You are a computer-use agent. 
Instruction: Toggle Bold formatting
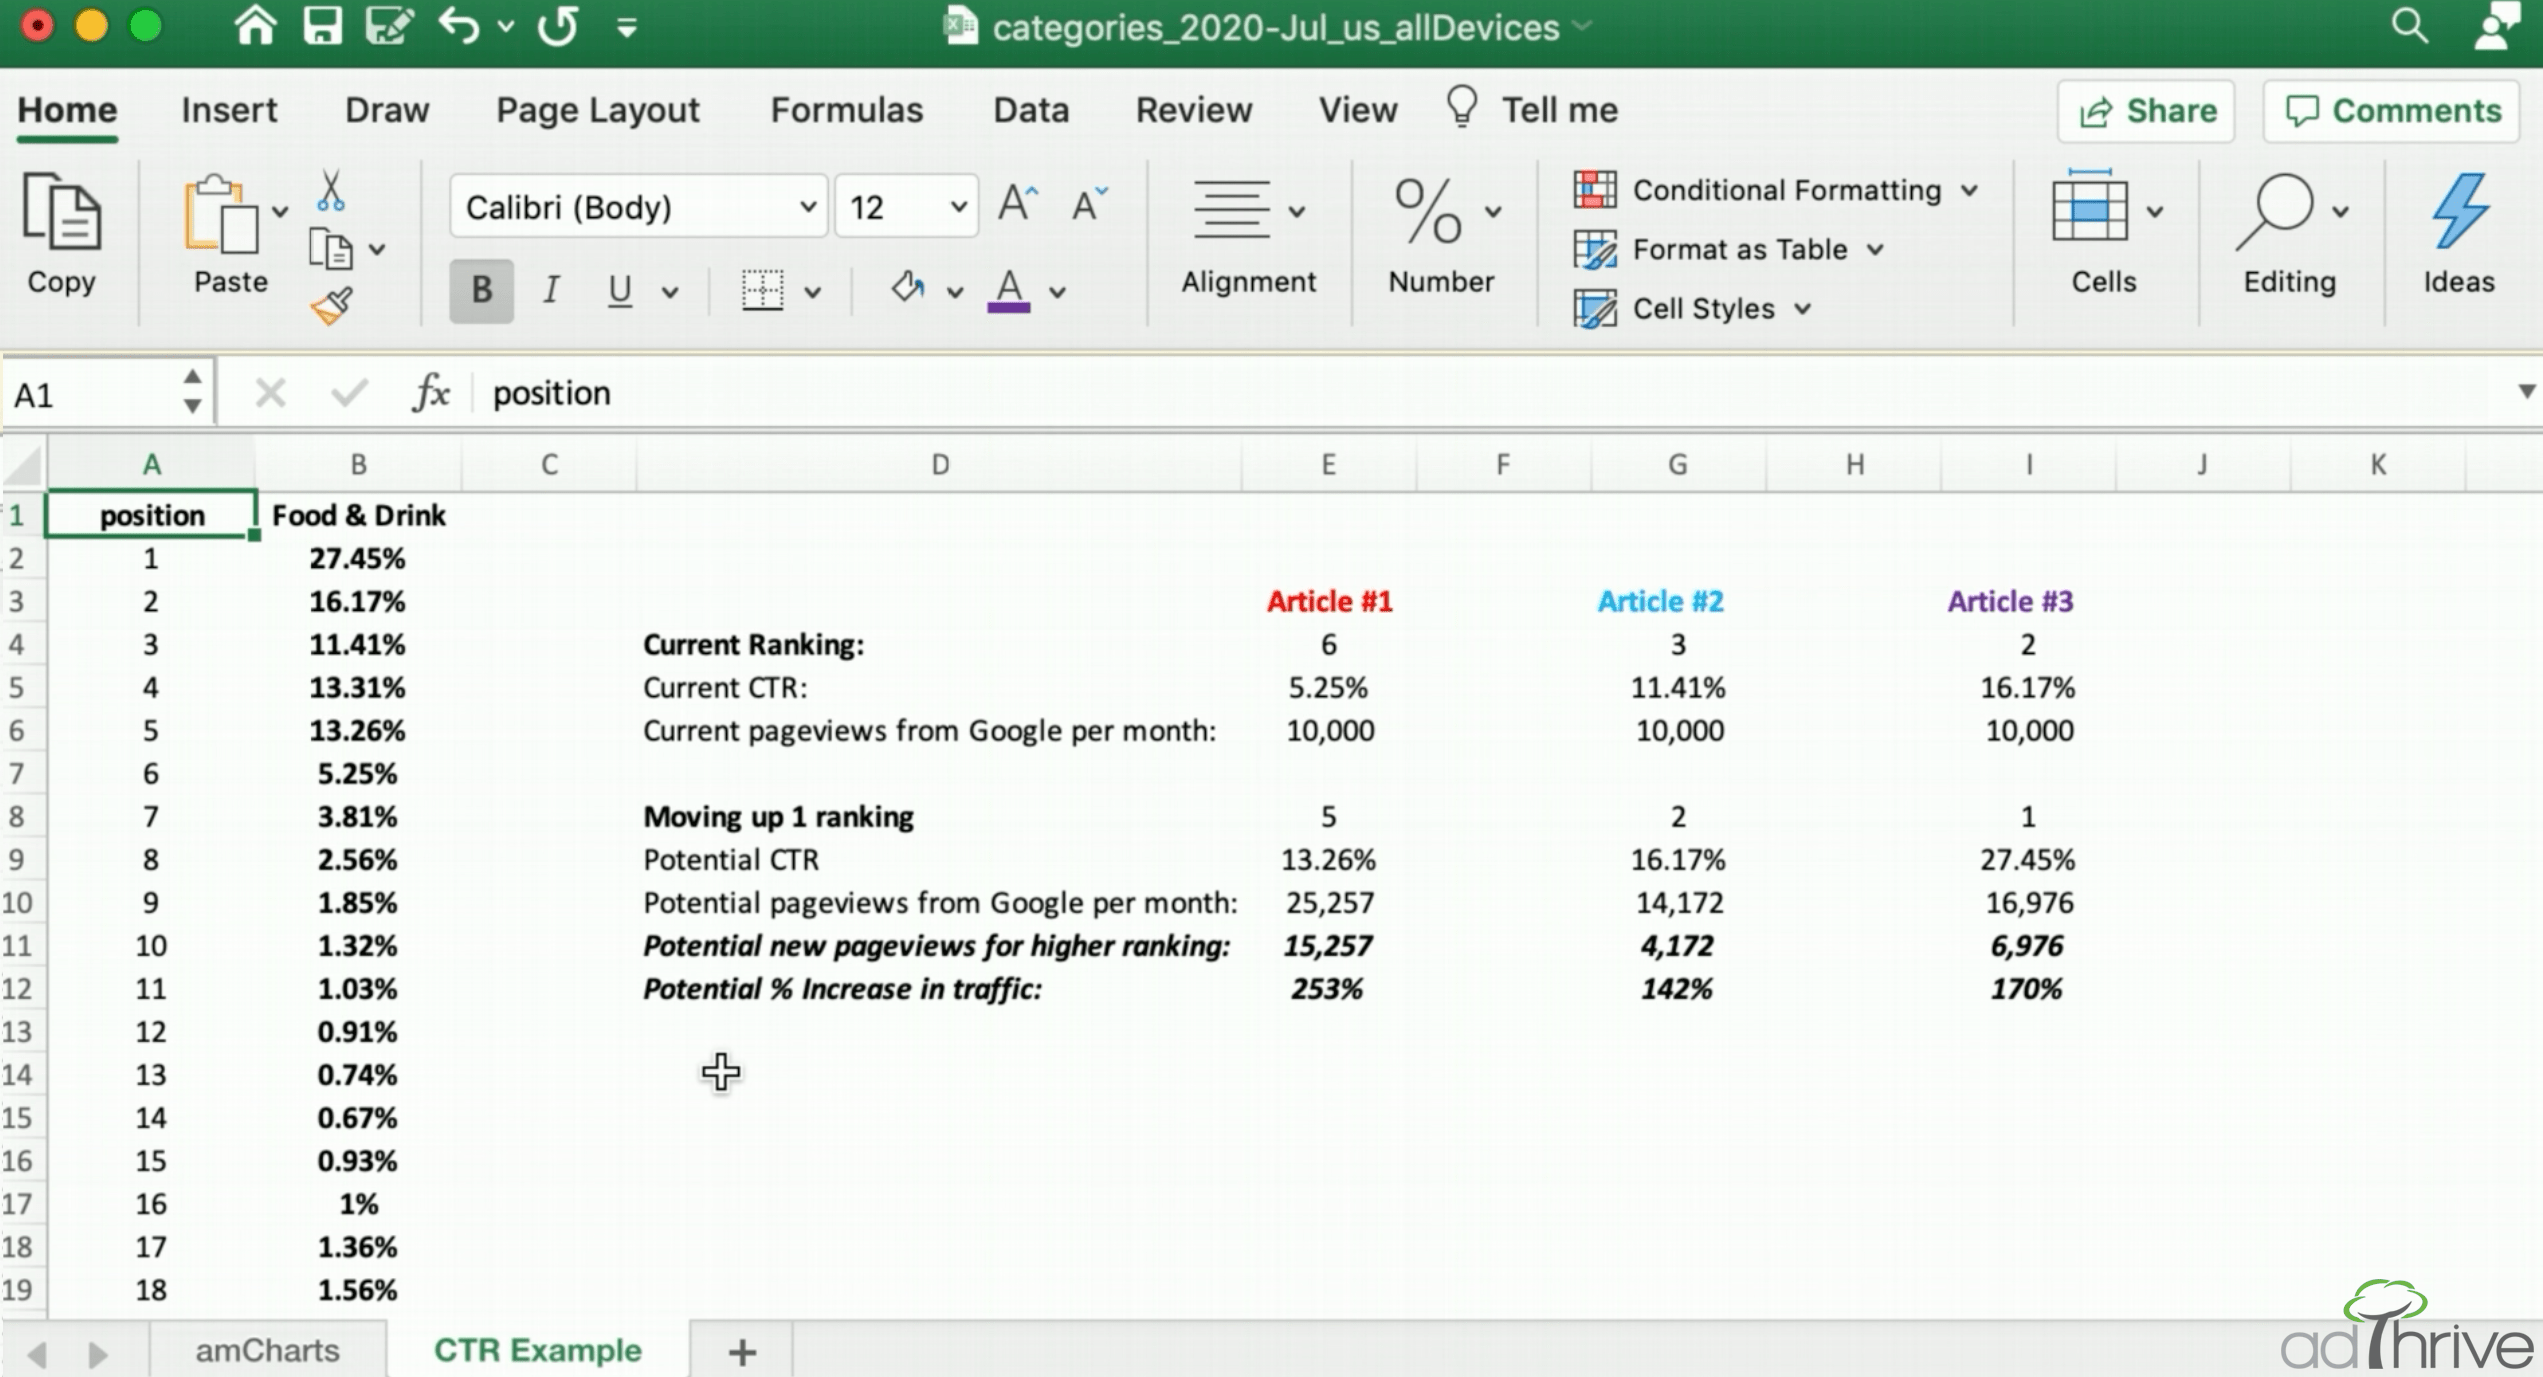pos(481,290)
